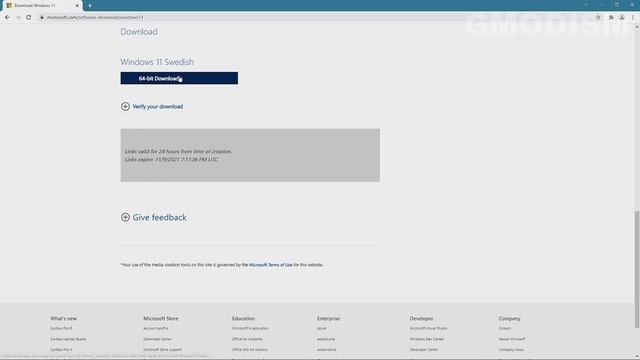The height and width of the screenshot is (360, 640).
Task: Click the browser forward arrow
Action: [18, 18]
